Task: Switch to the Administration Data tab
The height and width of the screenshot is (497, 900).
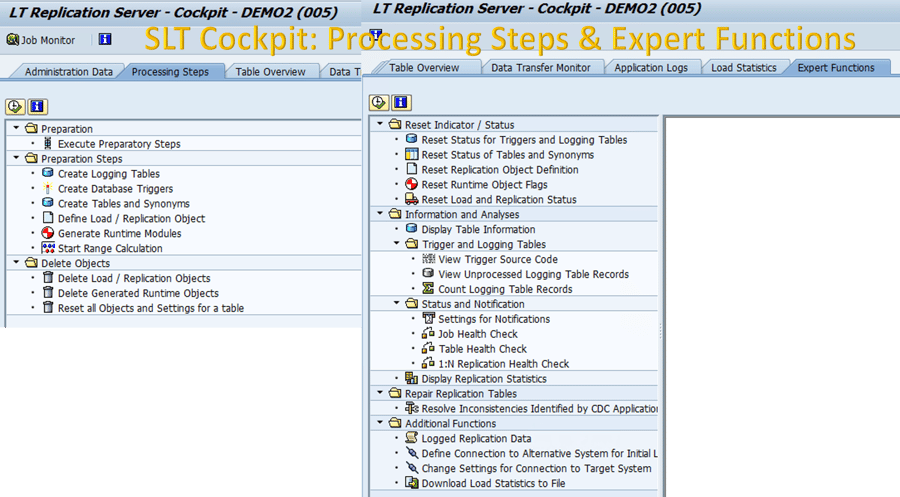Action: 68,72
